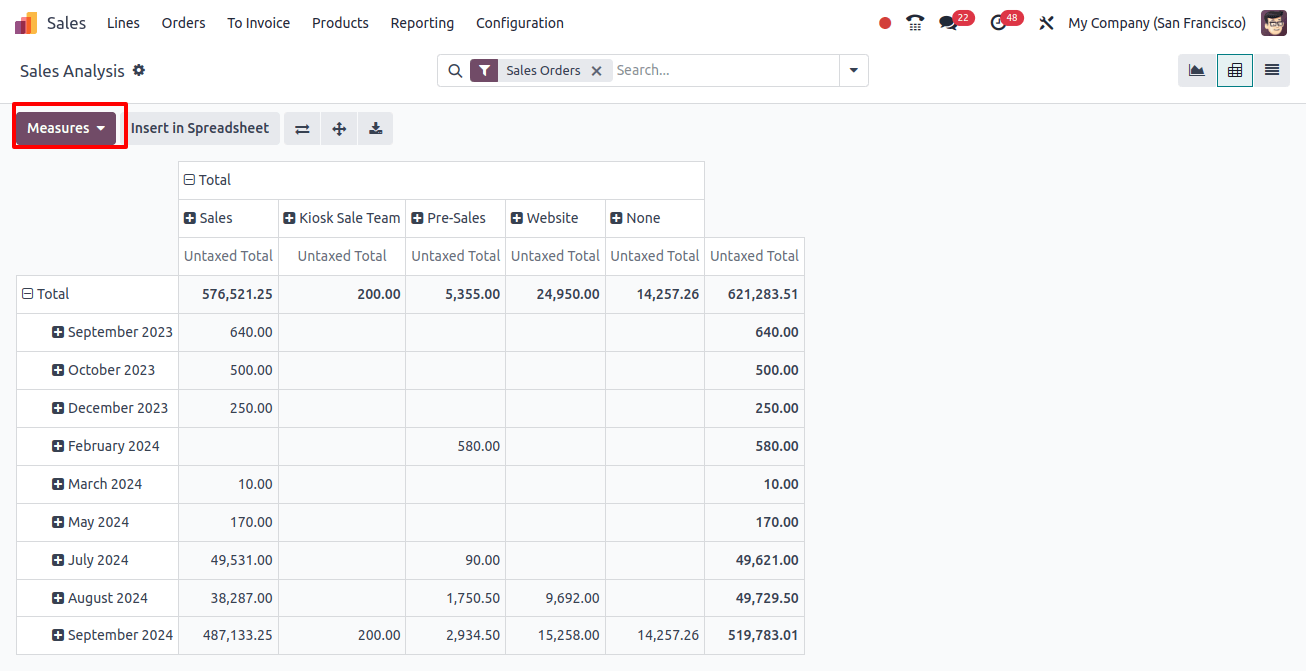The image size is (1306, 672).
Task: Click the 519,783.01 row total cell
Action: point(754,635)
